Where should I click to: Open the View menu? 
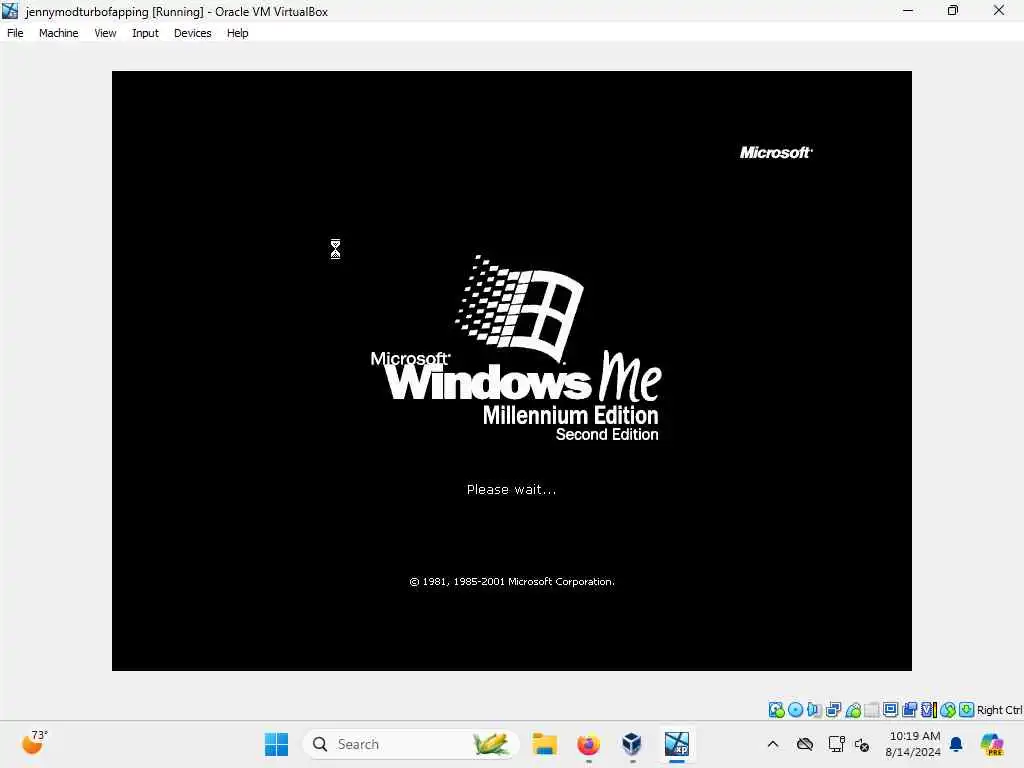(x=105, y=33)
